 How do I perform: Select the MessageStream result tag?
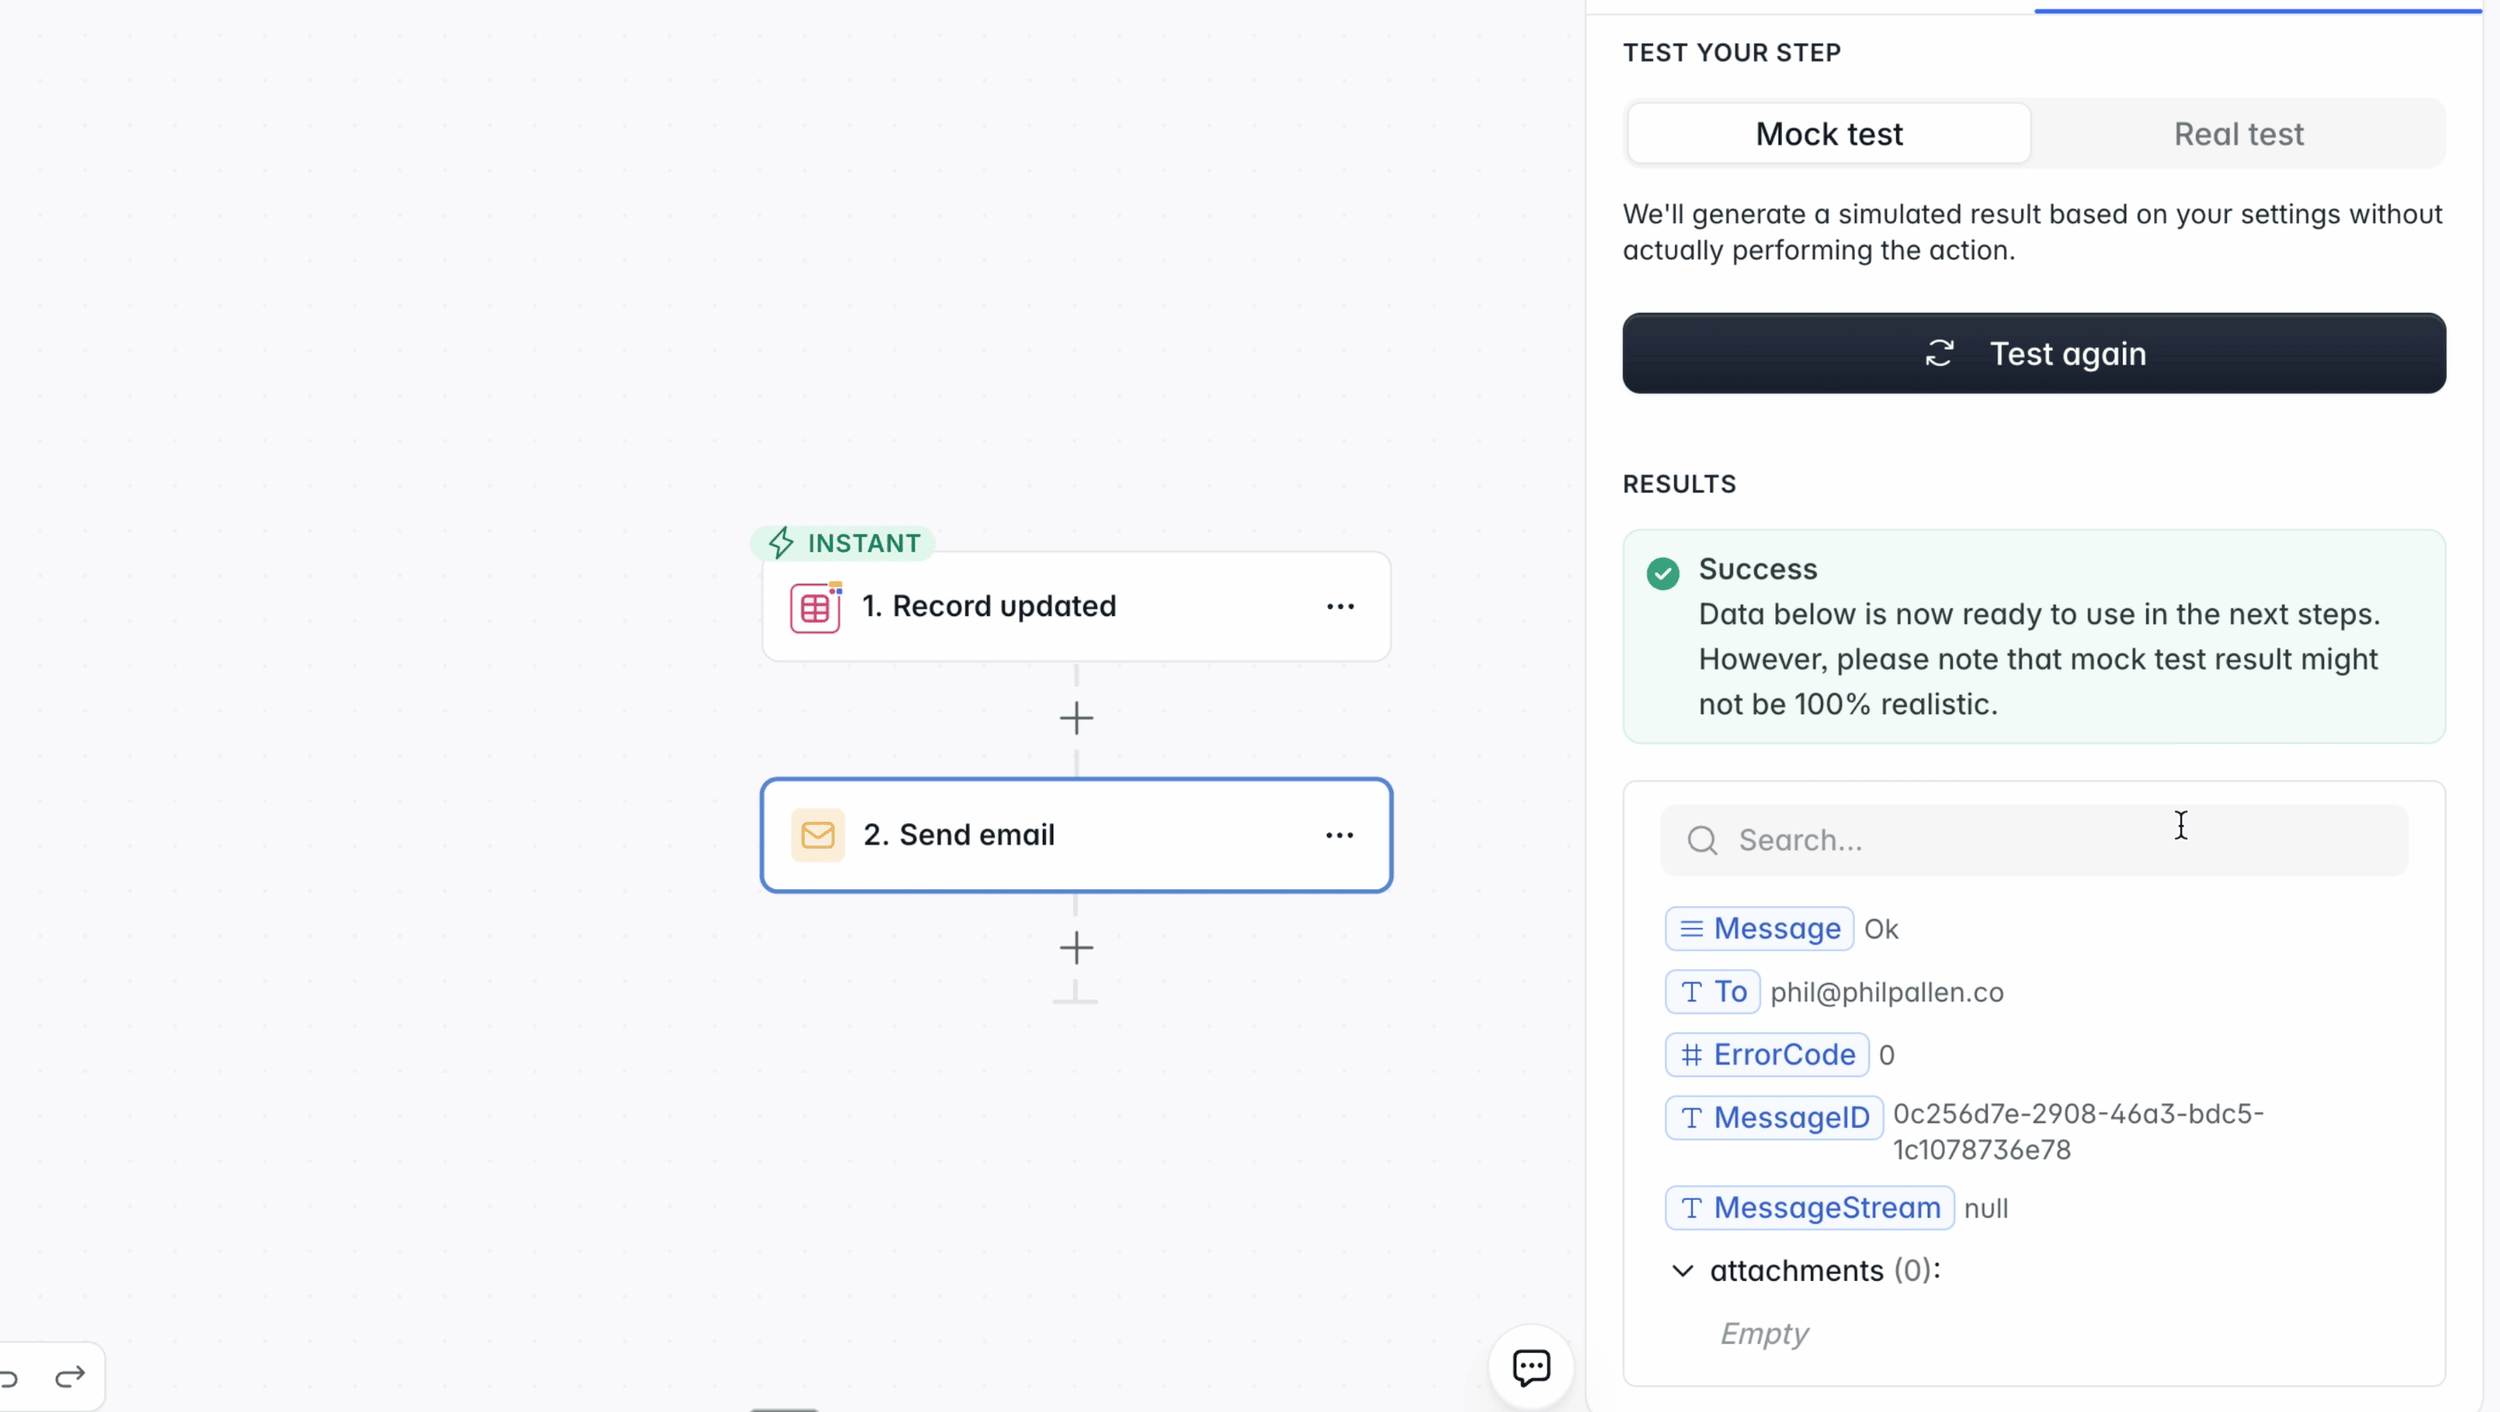click(1810, 1208)
